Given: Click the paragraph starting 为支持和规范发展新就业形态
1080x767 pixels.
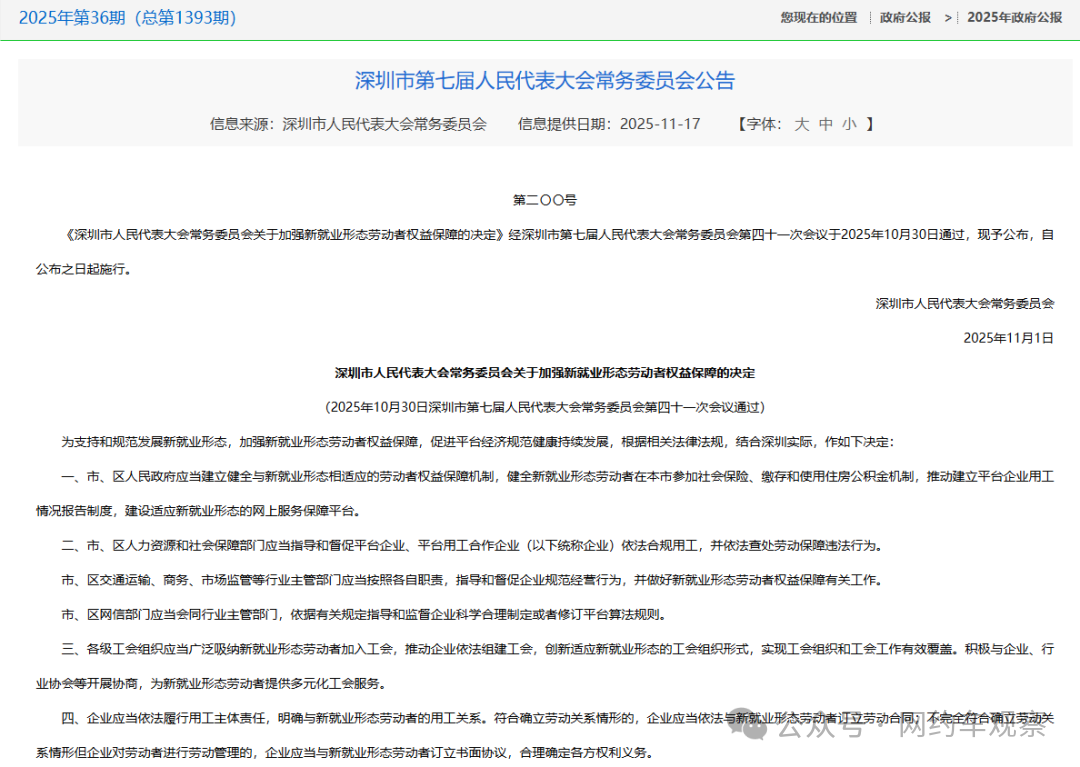Looking at the screenshot, I should 477,442.
